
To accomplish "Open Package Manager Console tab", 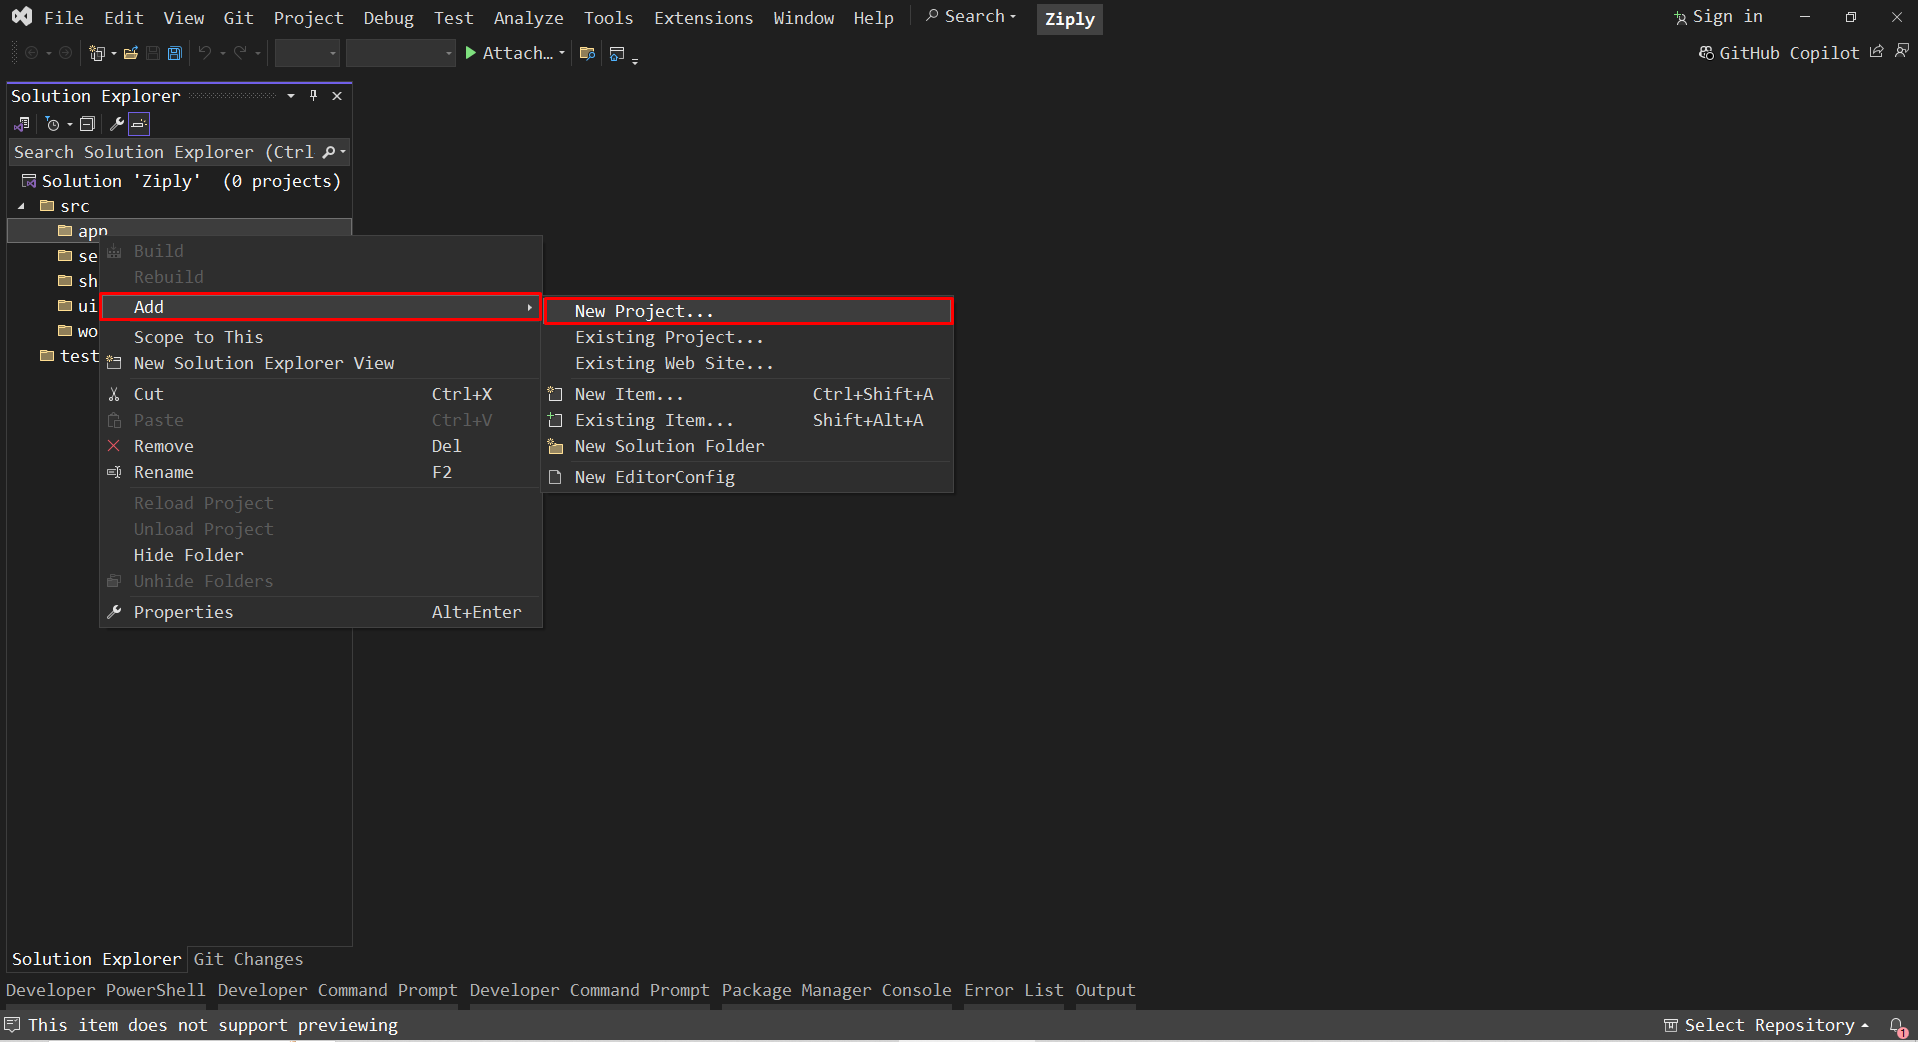I will pos(836,990).
